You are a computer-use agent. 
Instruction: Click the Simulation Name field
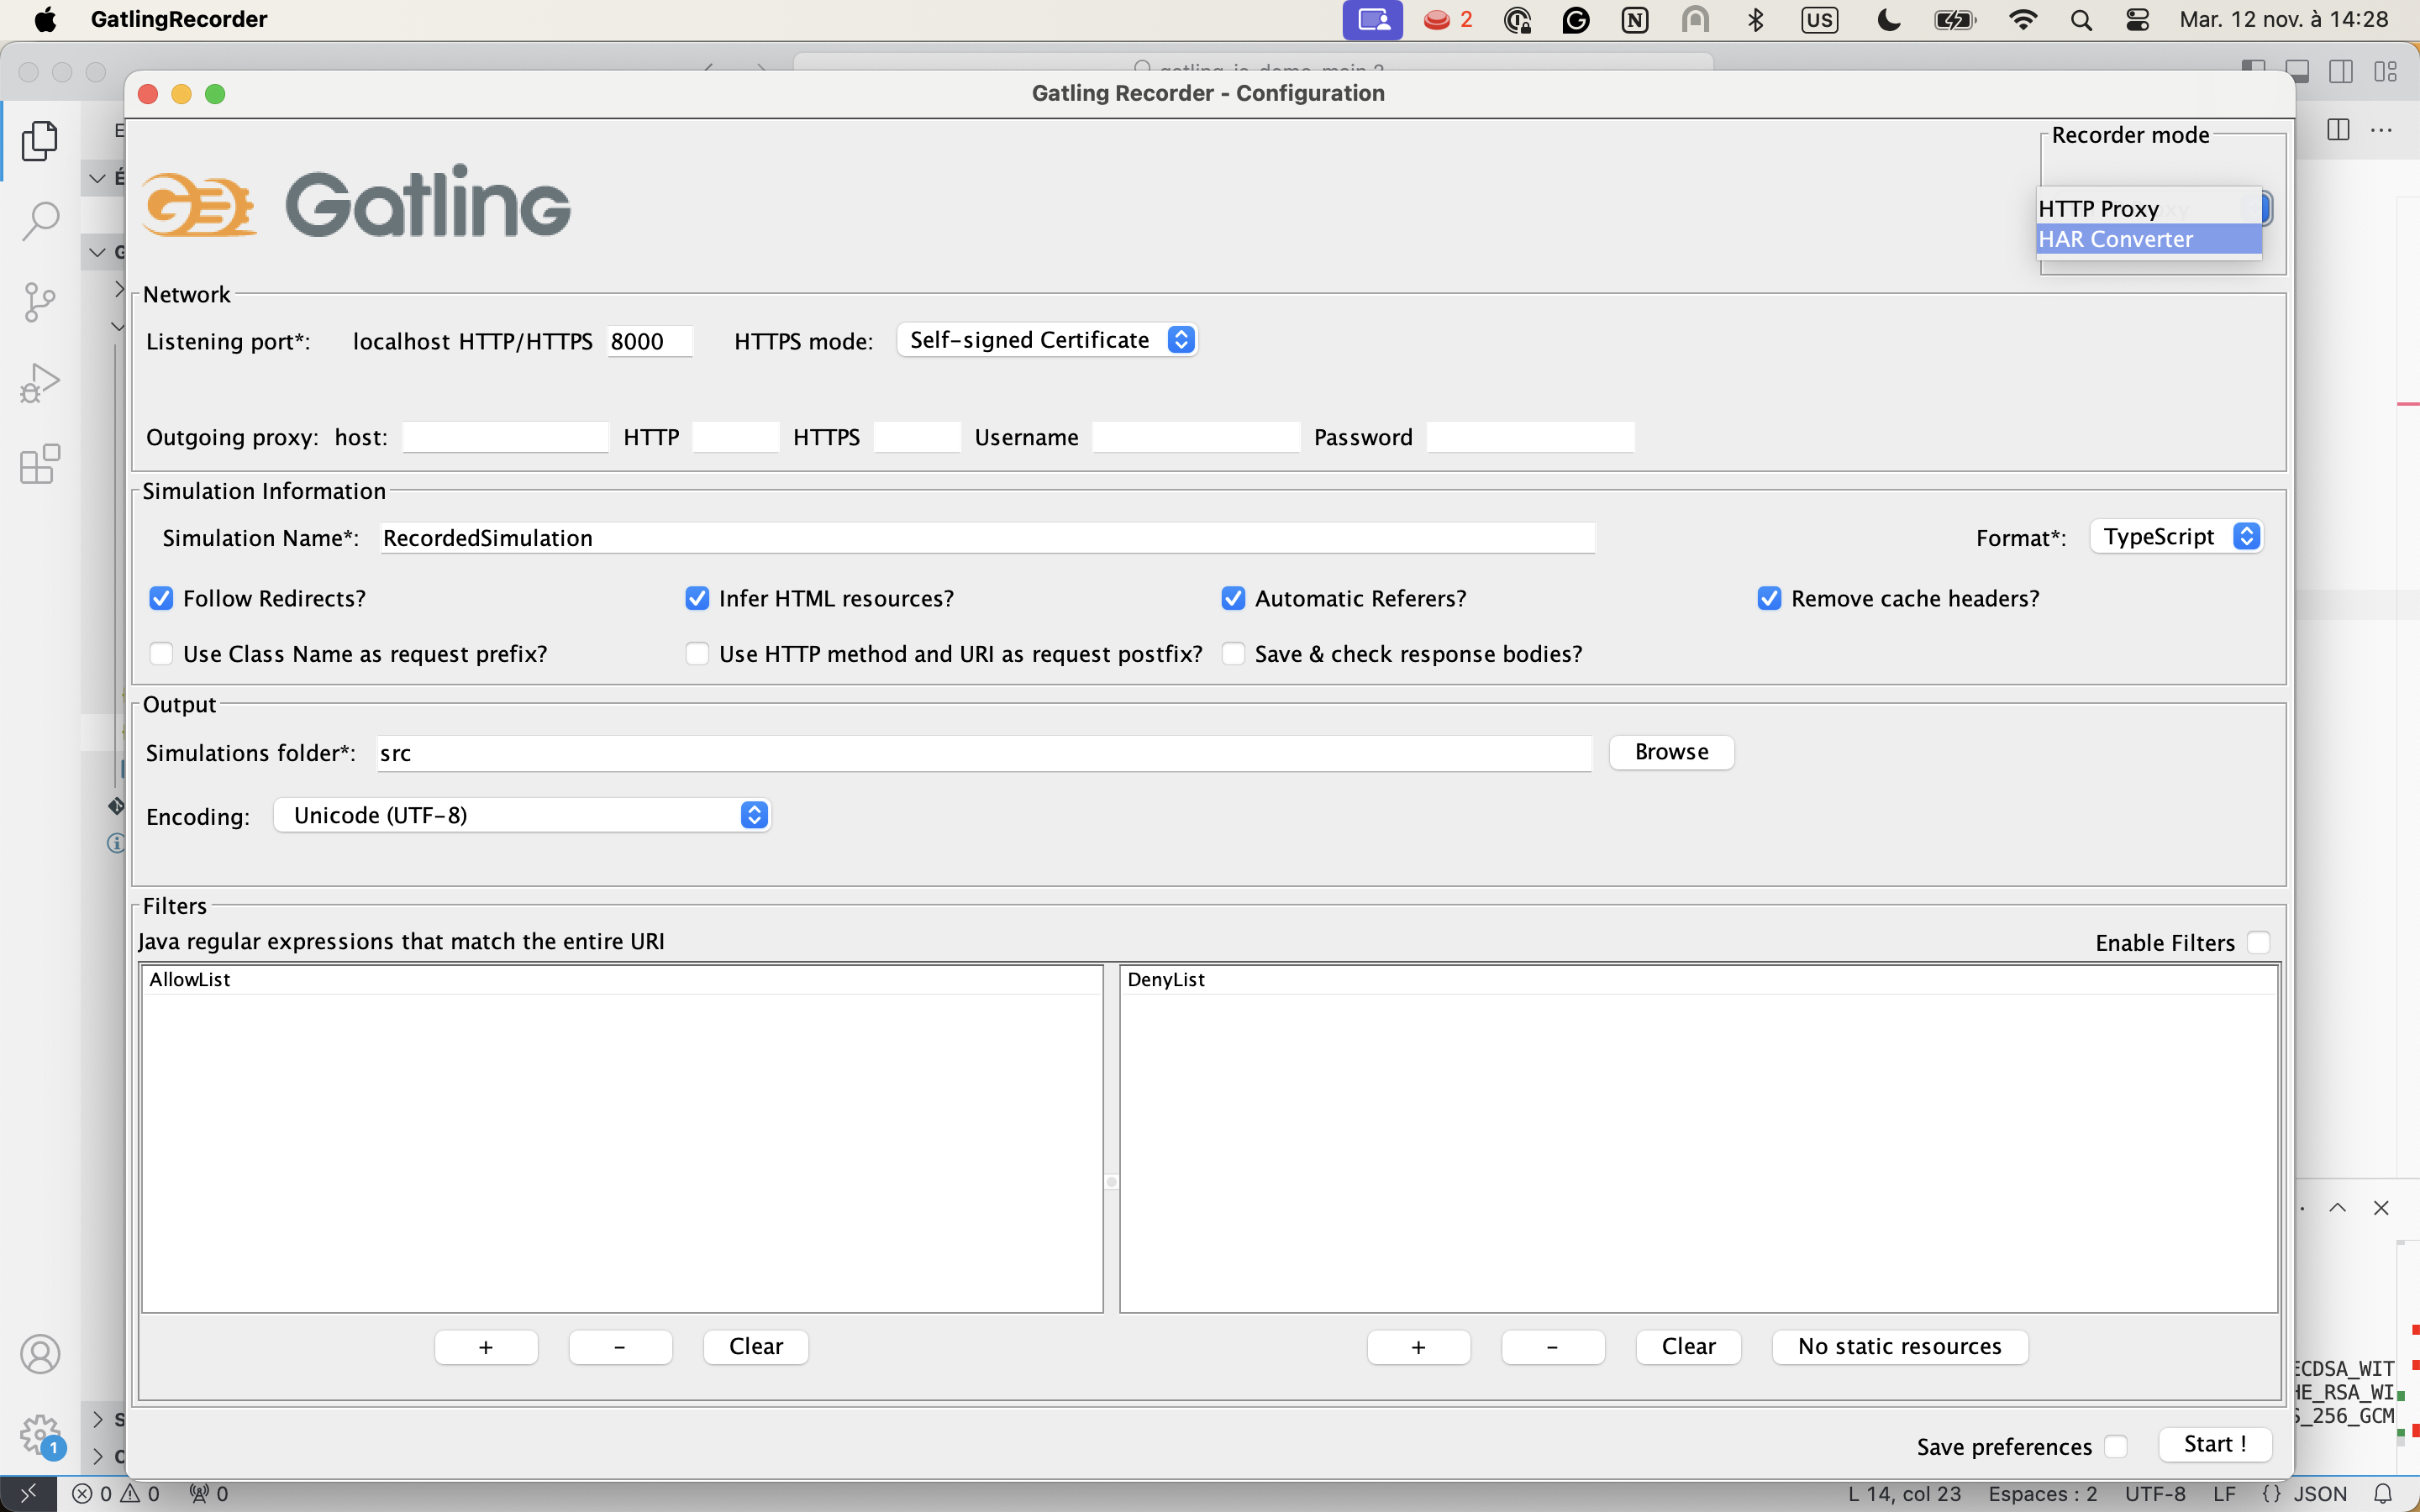click(988, 538)
